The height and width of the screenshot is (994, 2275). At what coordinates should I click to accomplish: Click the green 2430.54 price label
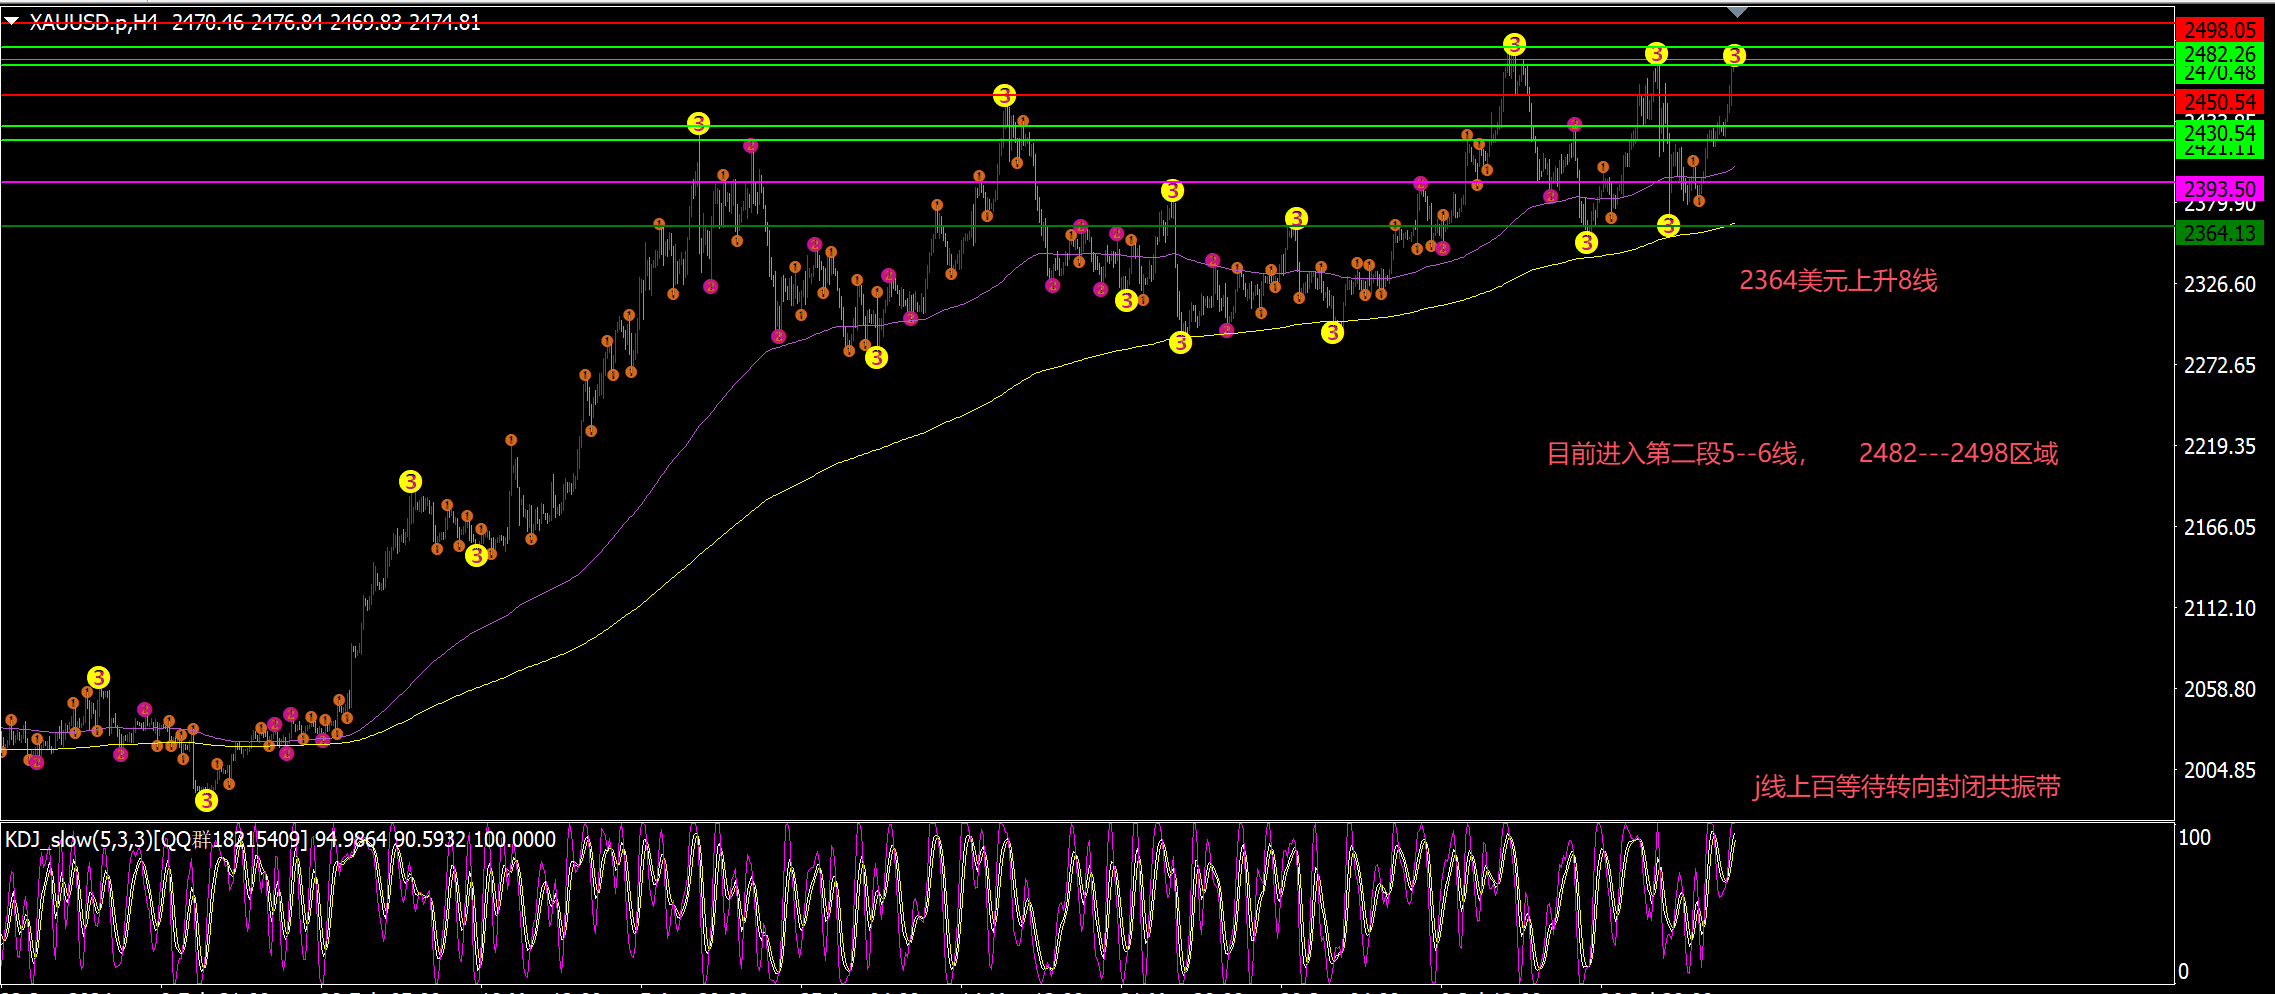[2219, 133]
